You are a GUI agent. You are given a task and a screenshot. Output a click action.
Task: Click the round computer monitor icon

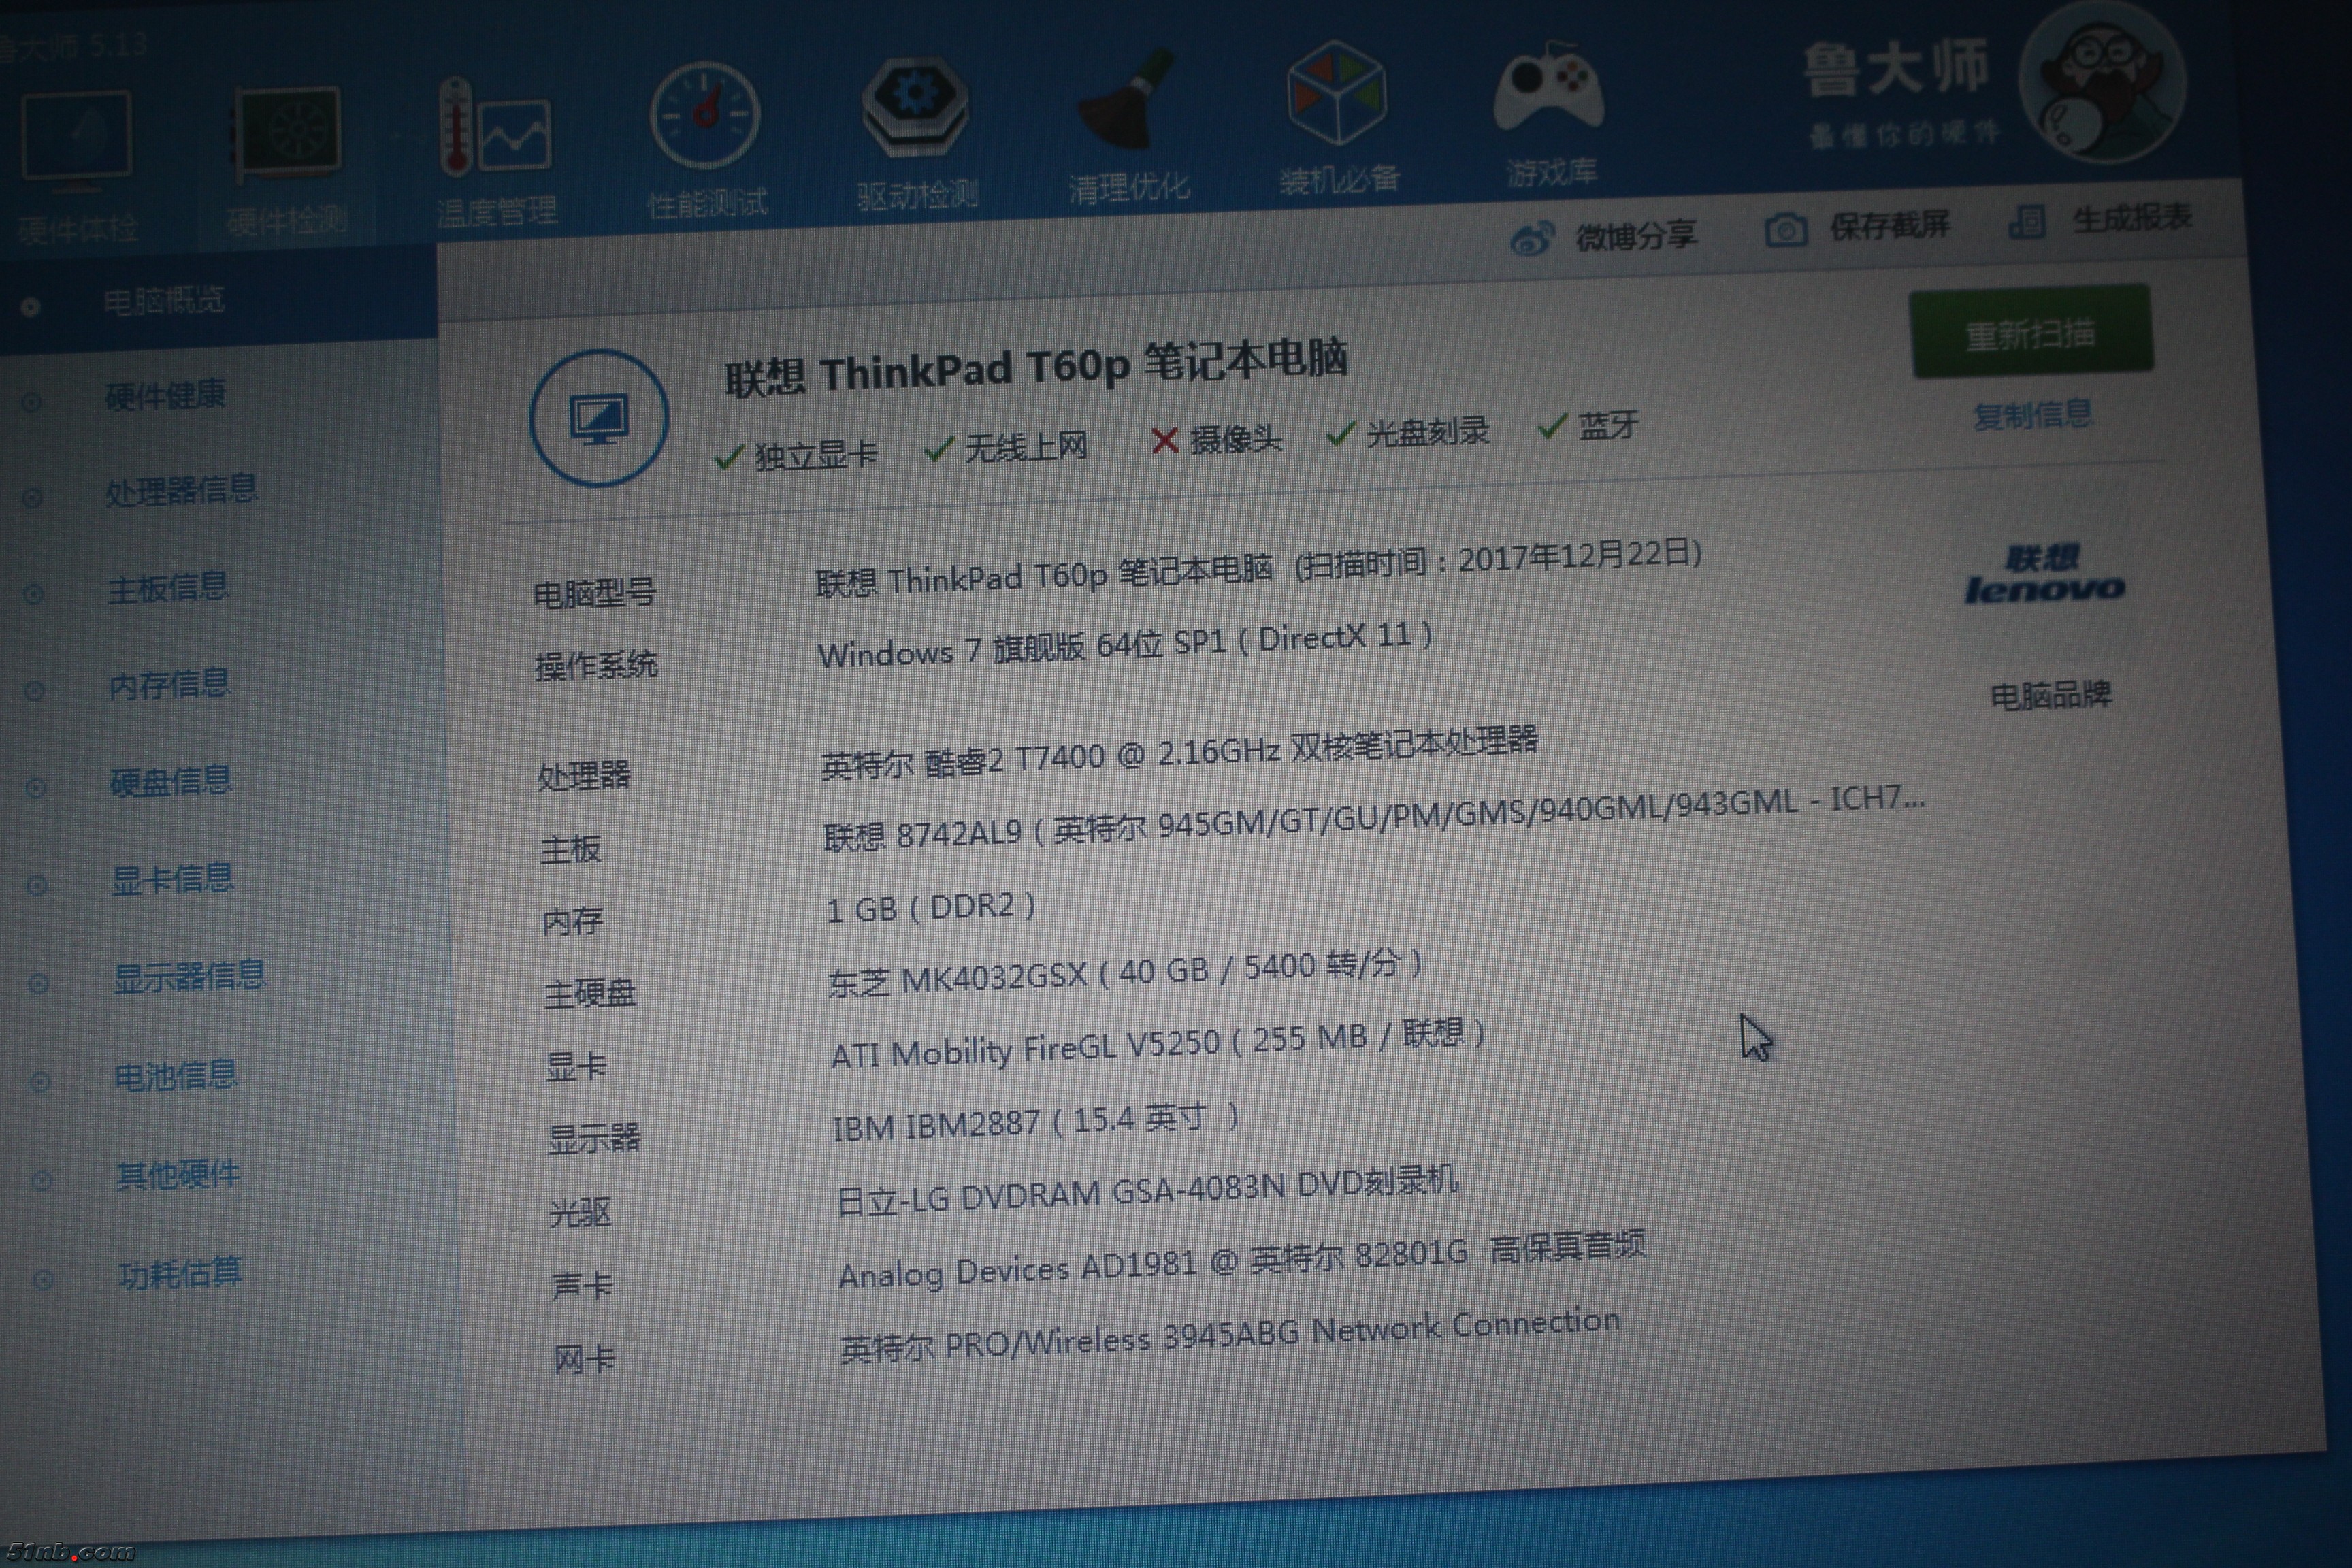pyautogui.click(x=599, y=417)
